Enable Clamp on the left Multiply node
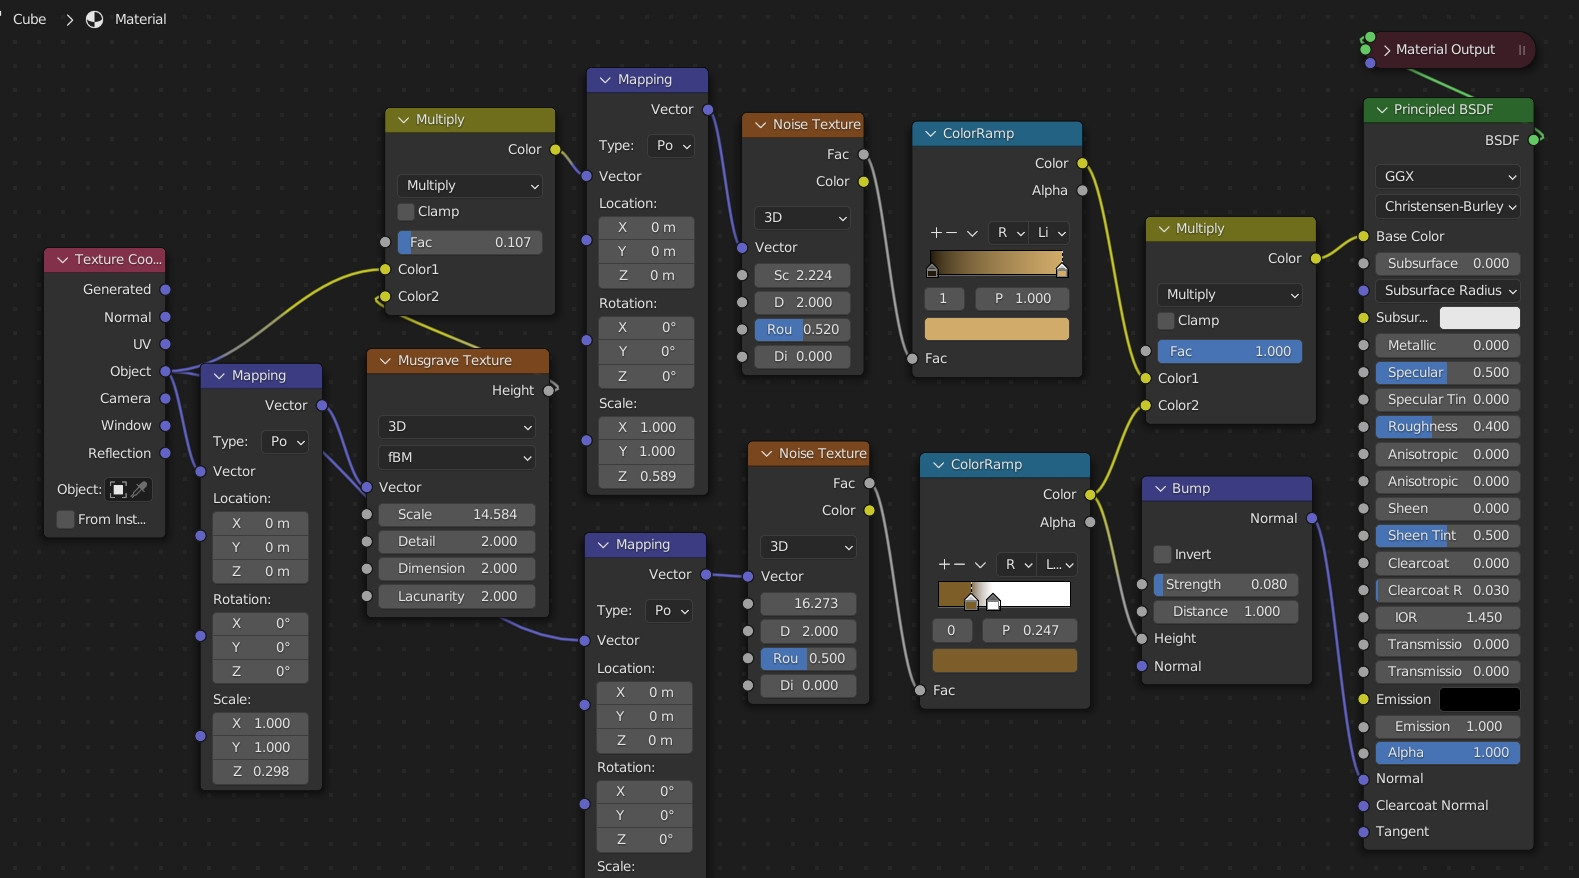 click(x=406, y=212)
